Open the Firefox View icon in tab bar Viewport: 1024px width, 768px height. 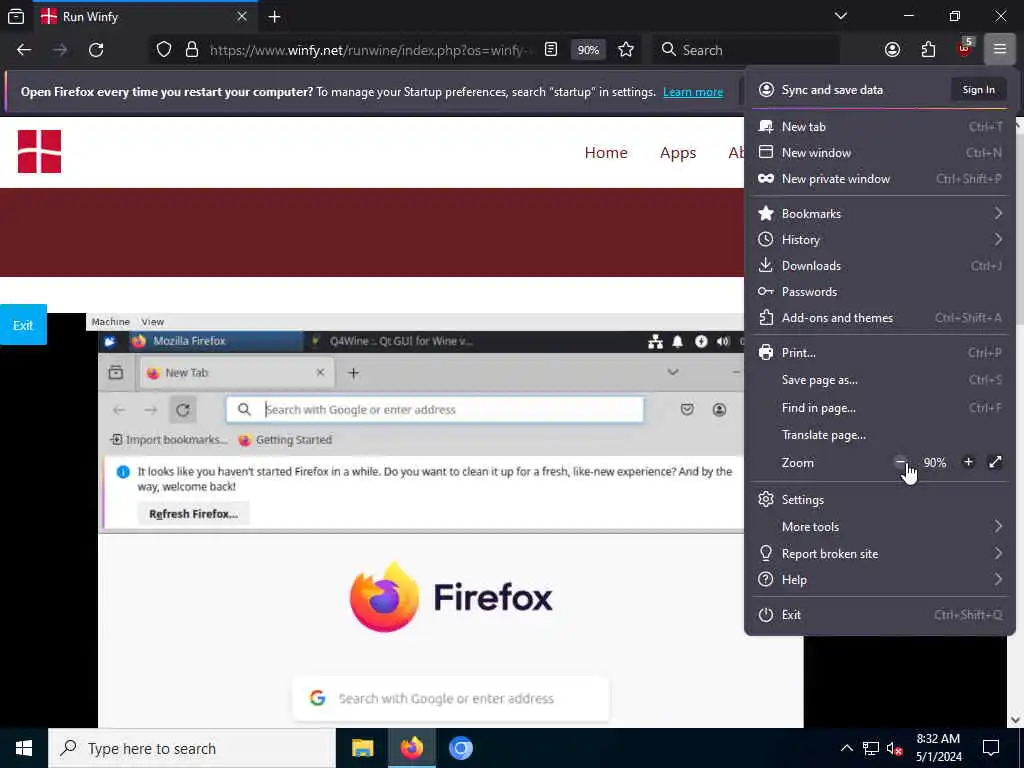click(x=16, y=16)
